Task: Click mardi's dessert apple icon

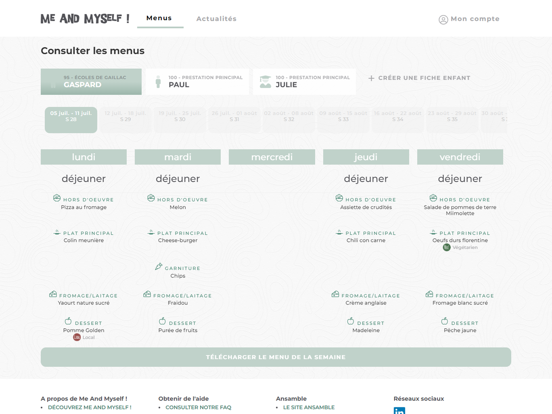Action: pyautogui.click(x=162, y=321)
